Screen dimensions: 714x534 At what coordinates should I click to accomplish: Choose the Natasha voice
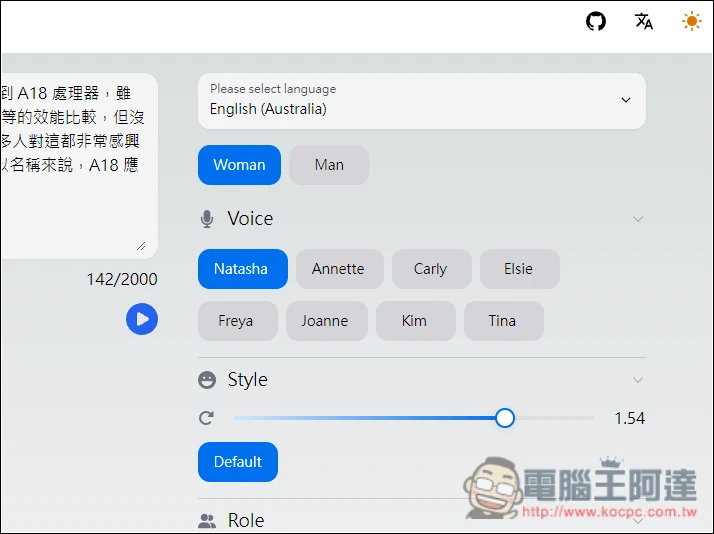pos(243,269)
